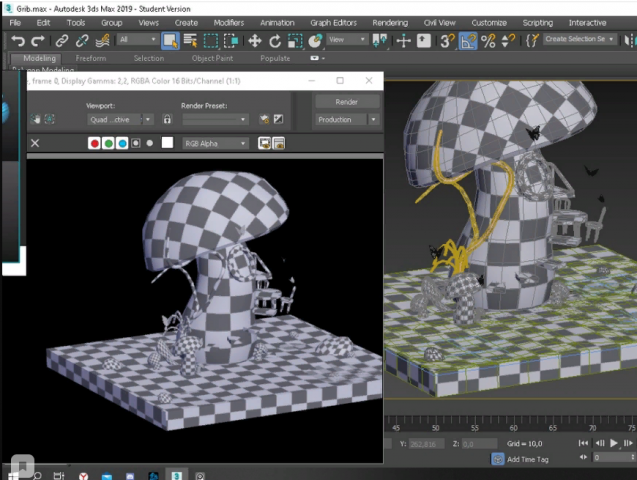Switch to the Object Paint ribbon tab
The width and height of the screenshot is (637, 480).
pos(212,58)
